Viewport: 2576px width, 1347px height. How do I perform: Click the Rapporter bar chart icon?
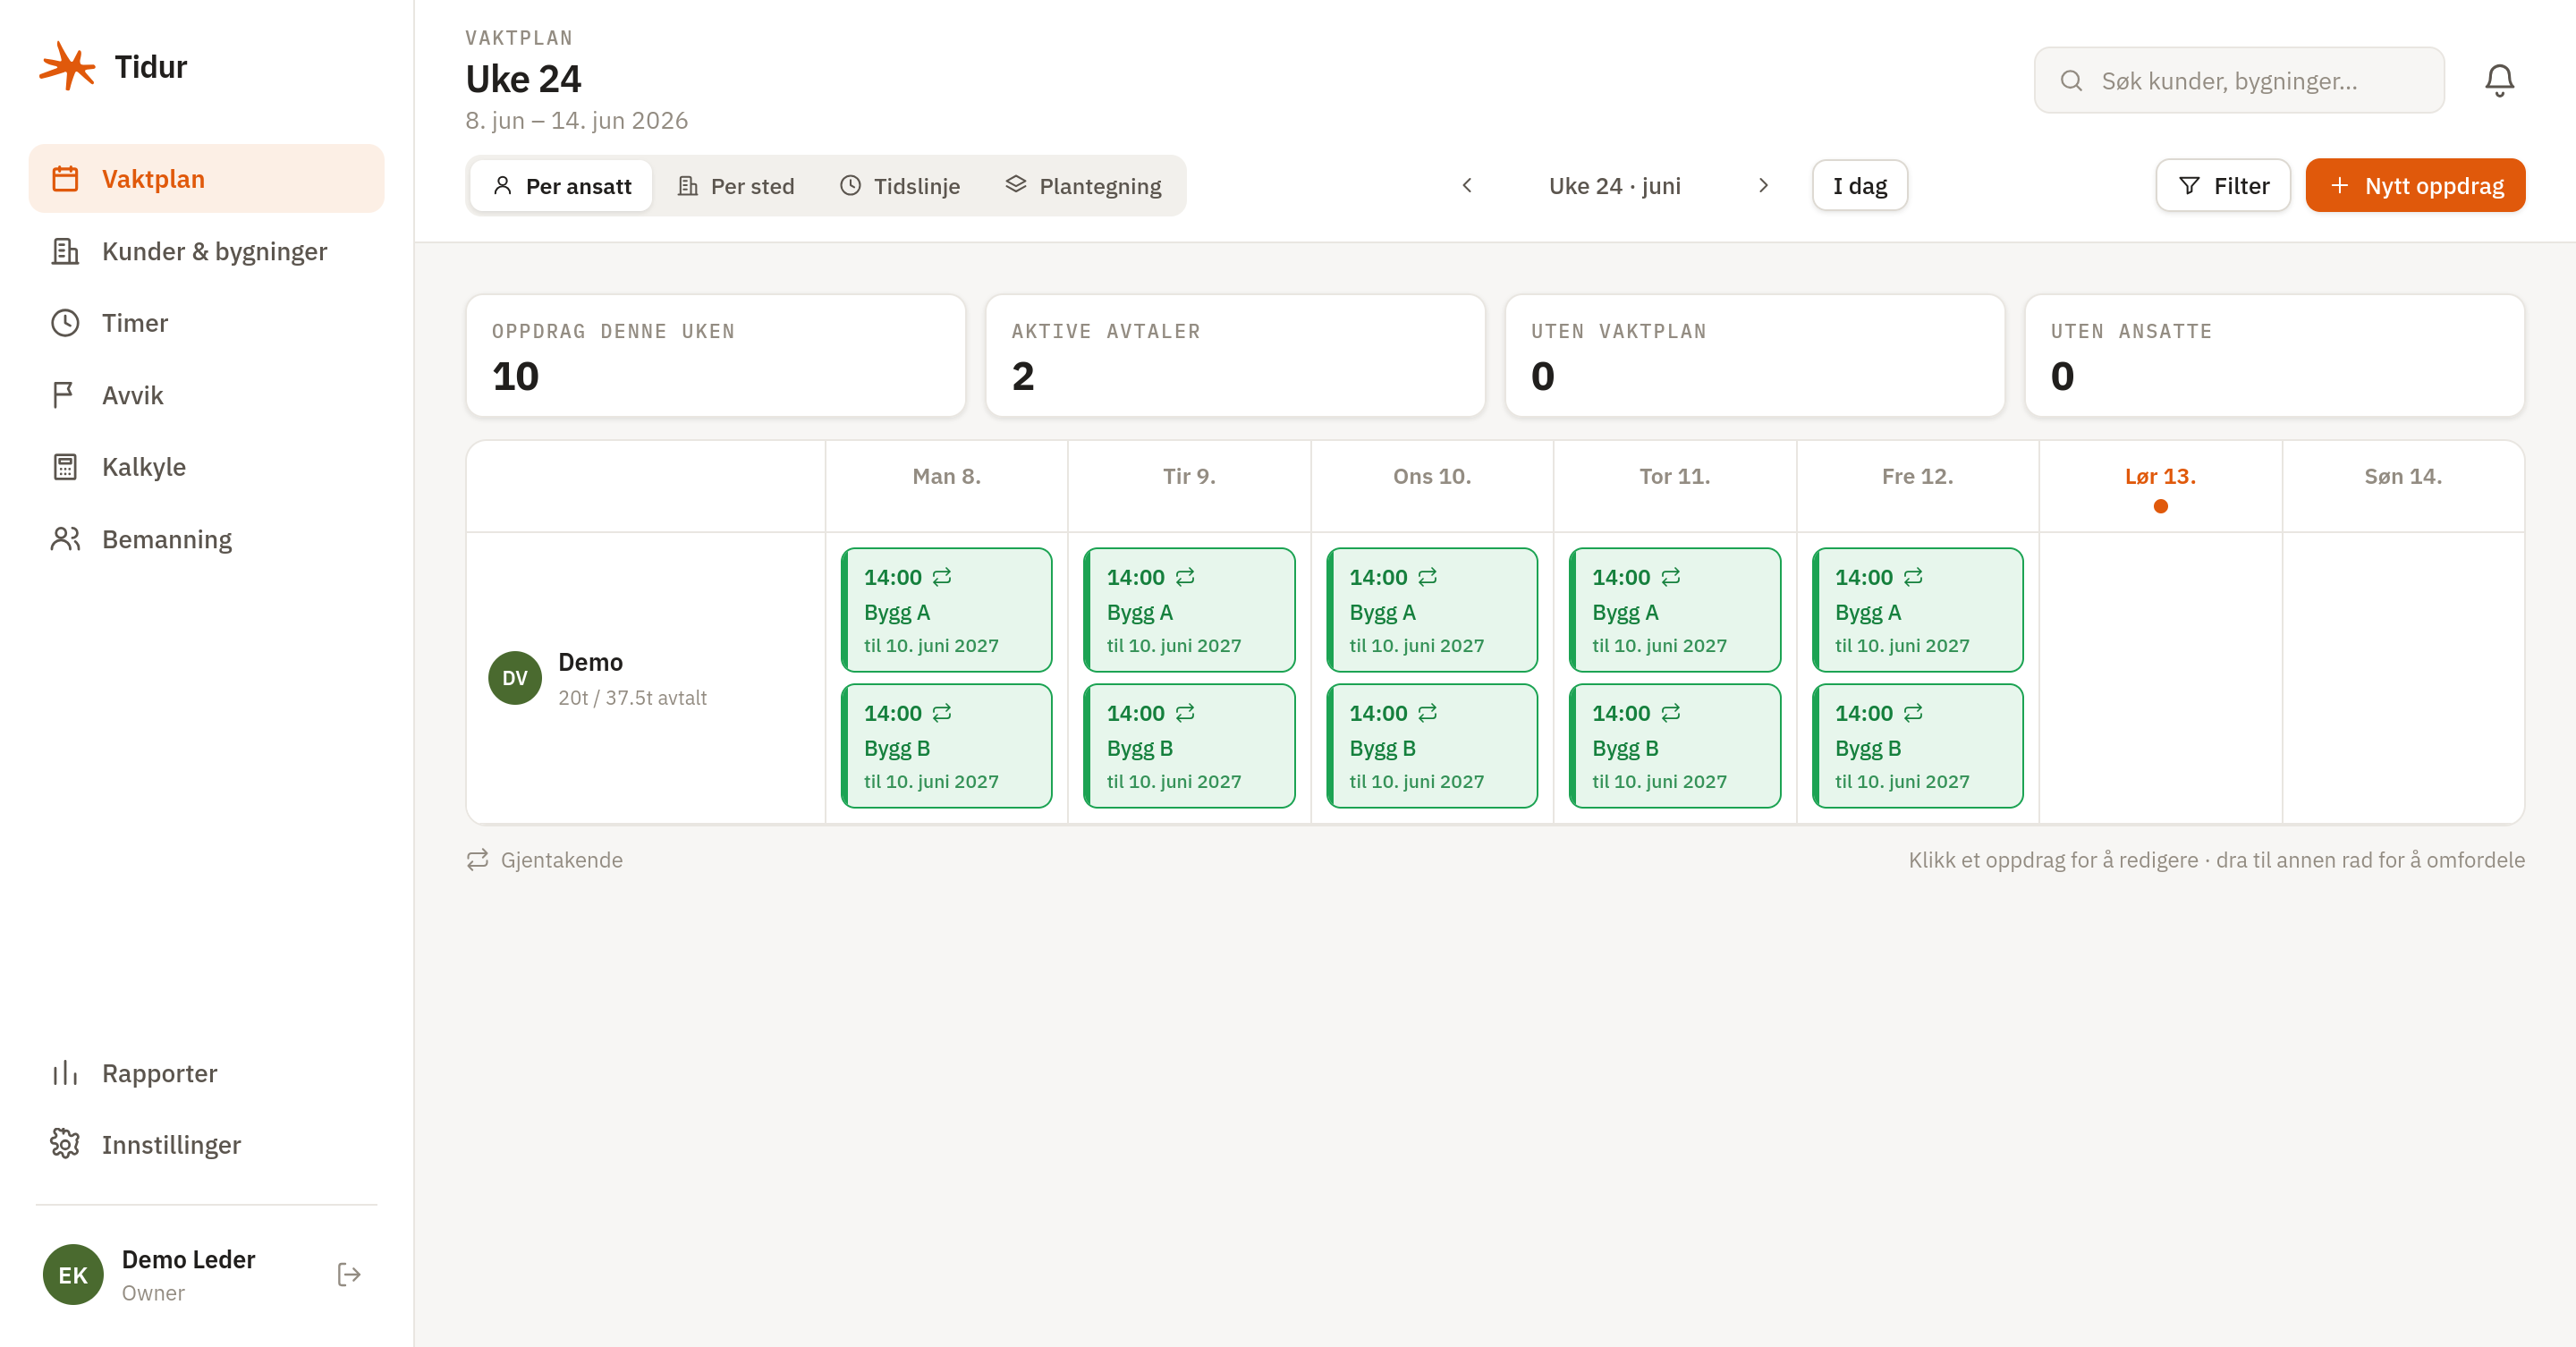coord(65,1073)
